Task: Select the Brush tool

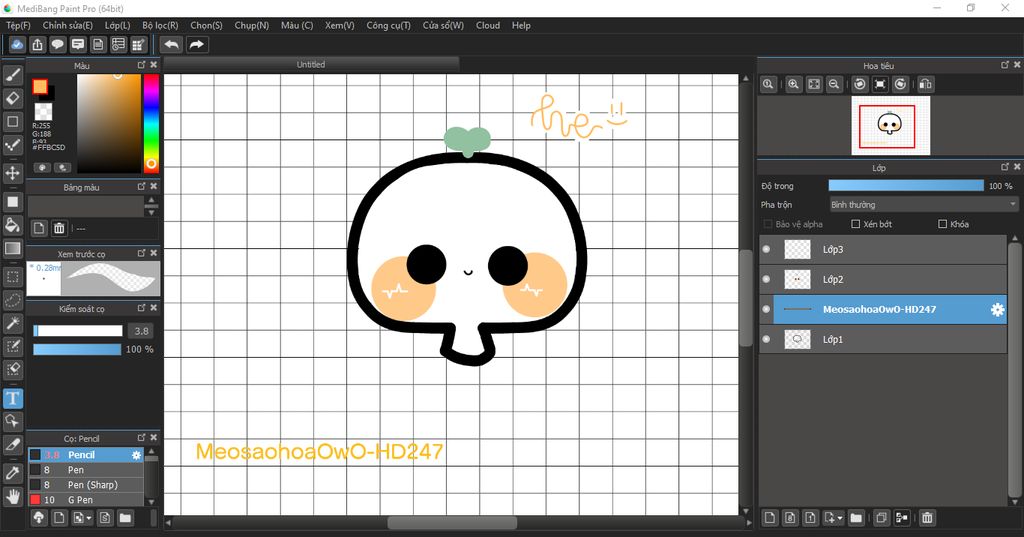Action: point(12,75)
